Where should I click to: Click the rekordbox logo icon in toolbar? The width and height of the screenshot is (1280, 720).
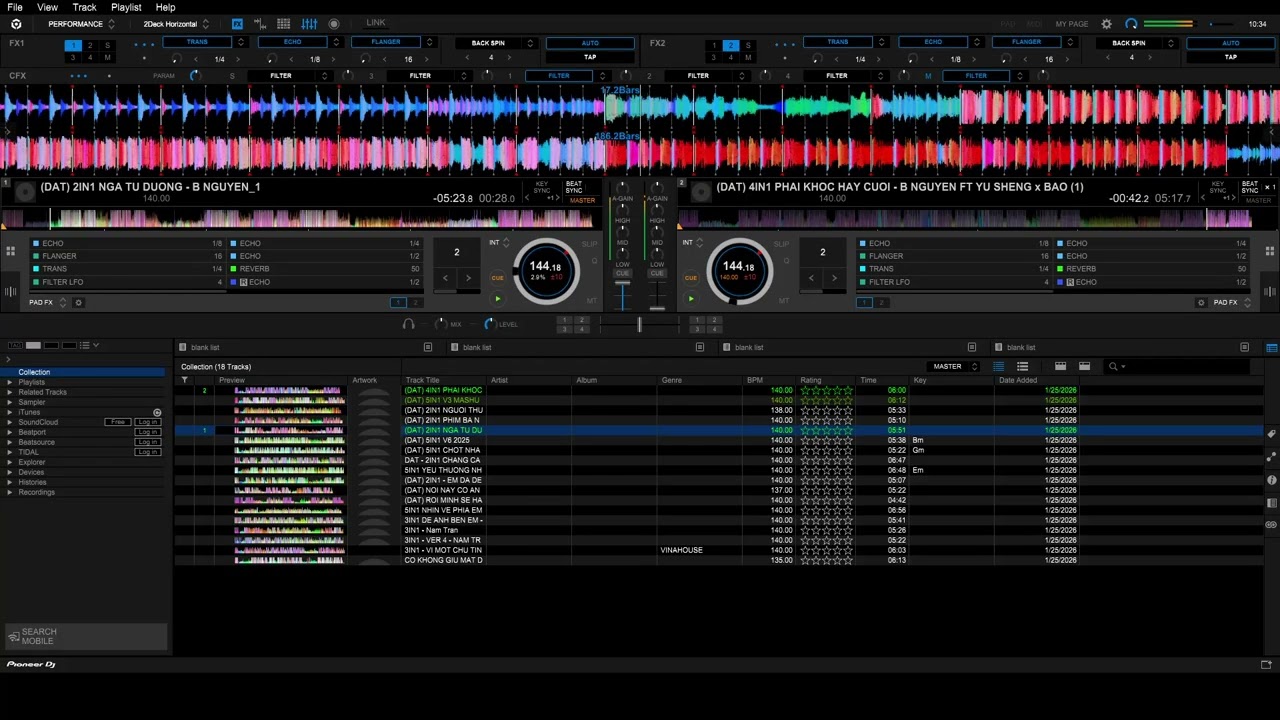(x=16, y=24)
